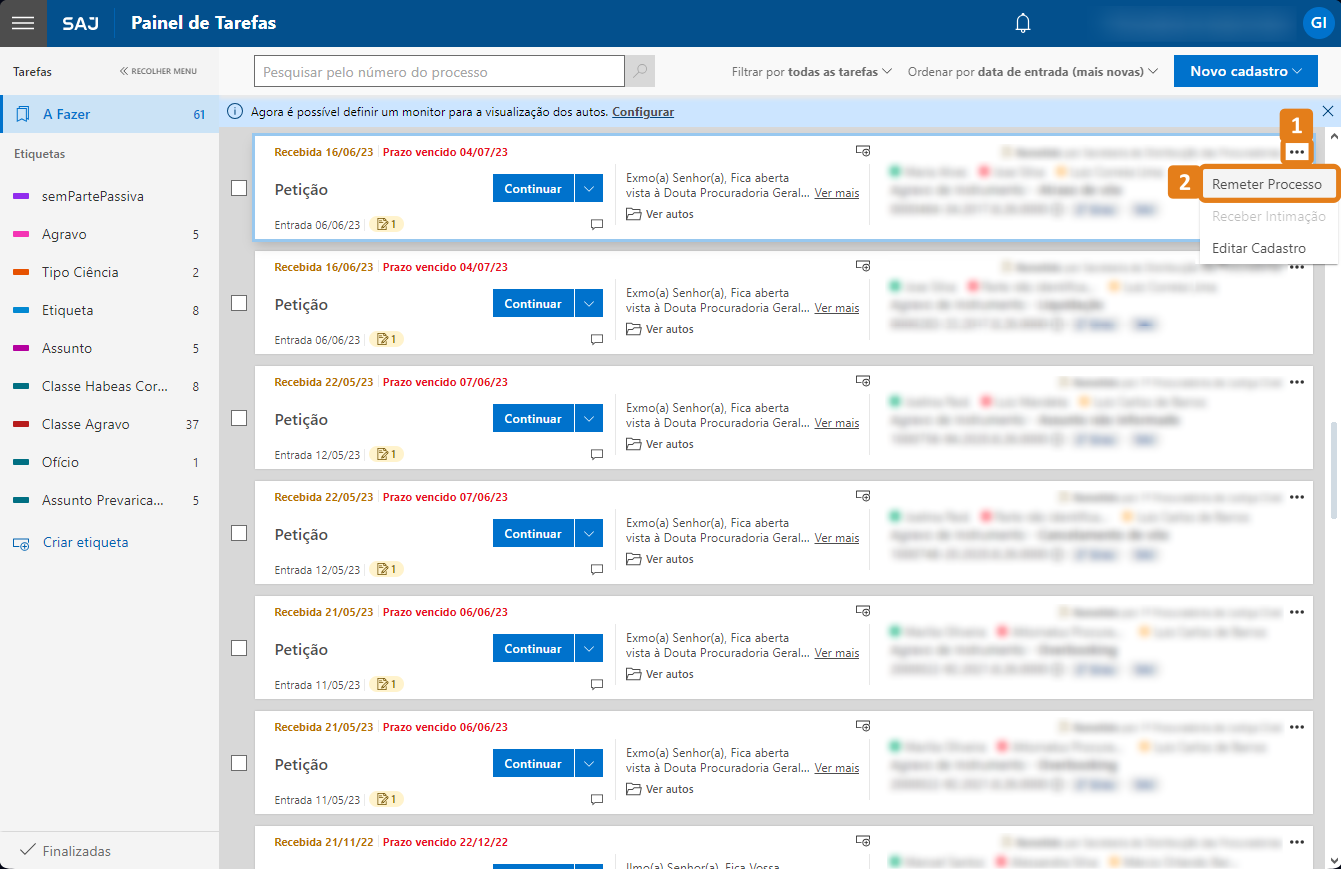Select the purple semPartePassiva label

pyautogui.click(x=92, y=196)
